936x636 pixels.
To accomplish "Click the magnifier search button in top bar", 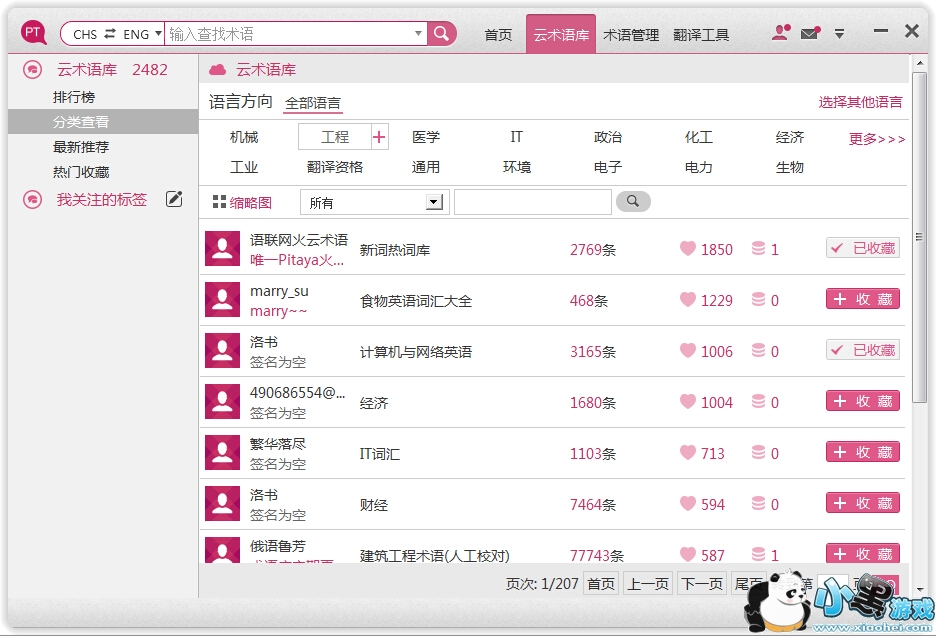I will tap(442, 34).
